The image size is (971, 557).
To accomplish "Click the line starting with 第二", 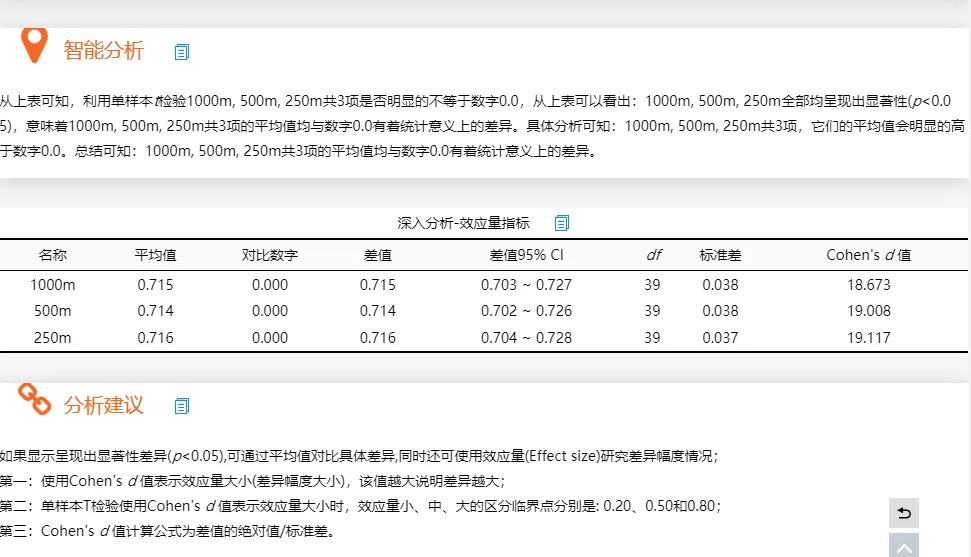I will pyautogui.click(x=360, y=506).
